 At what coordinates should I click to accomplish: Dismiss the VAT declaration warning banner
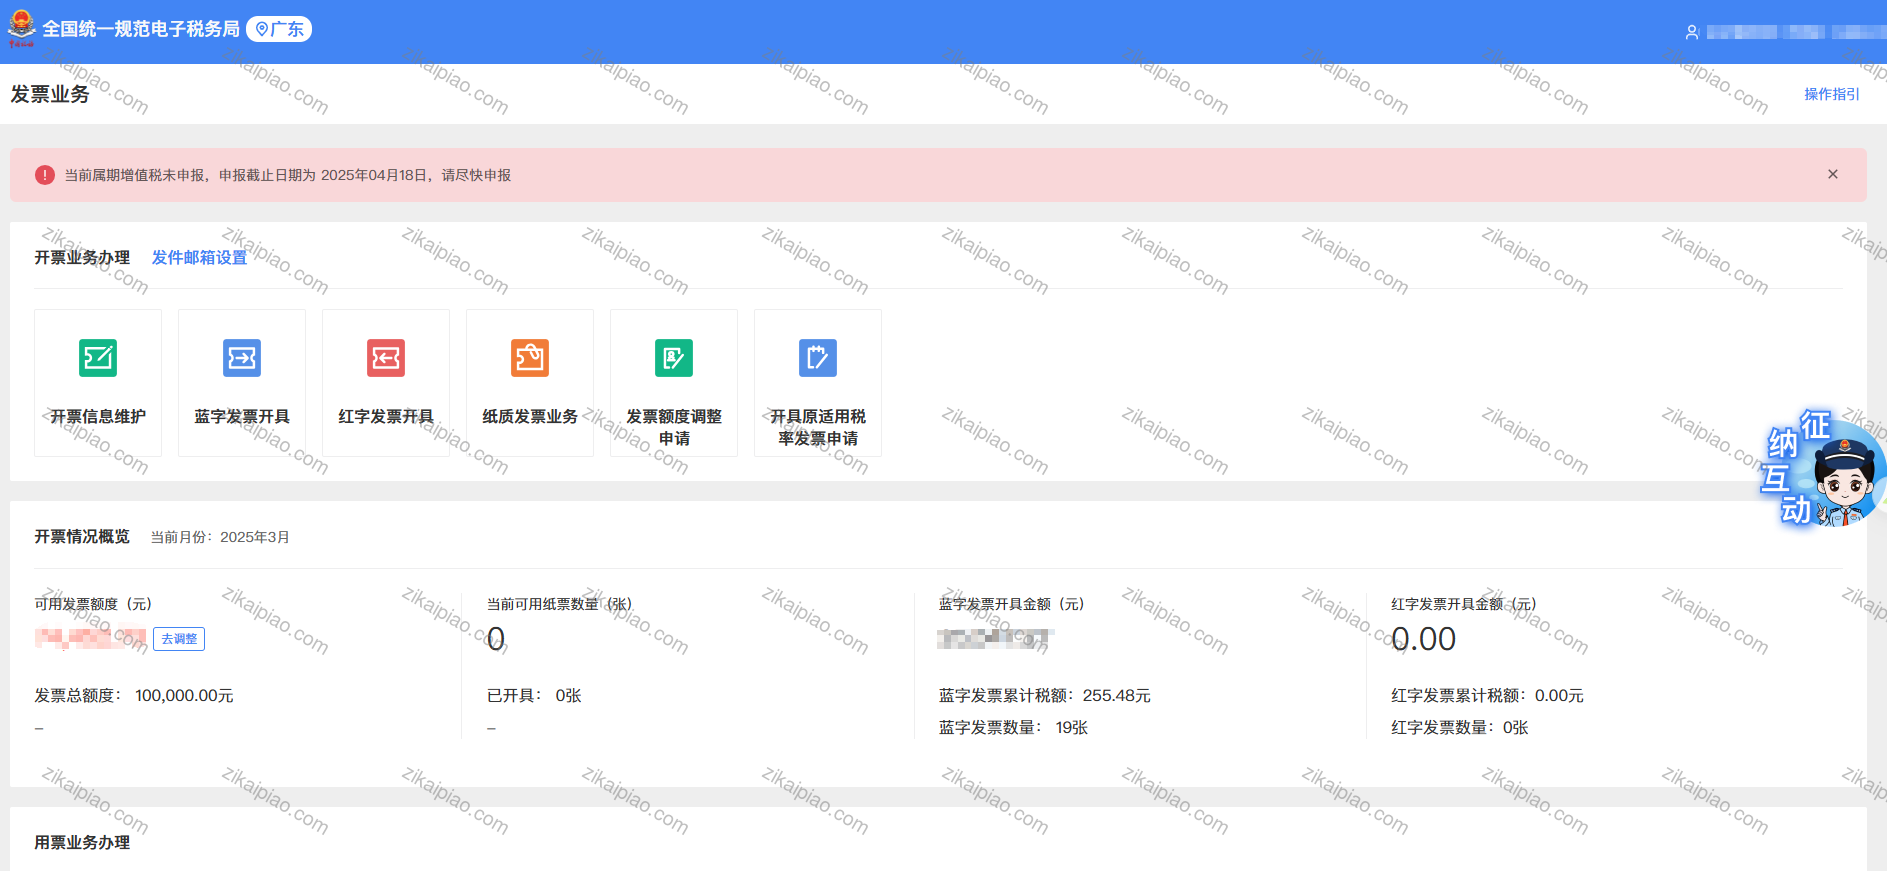1833,174
